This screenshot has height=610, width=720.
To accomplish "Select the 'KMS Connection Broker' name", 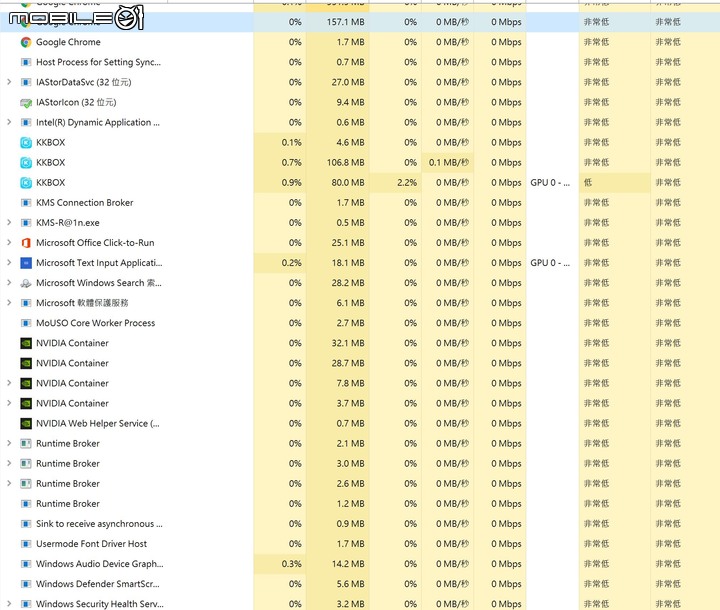I will (84, 203).
